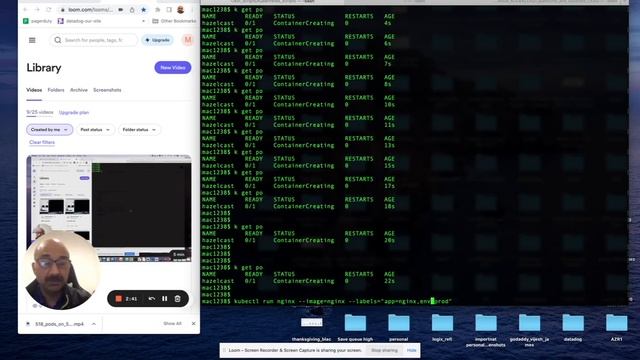The image size is (640, 360).
Task: Open the datadog-our-site bookmark
Action: point(79,21)
